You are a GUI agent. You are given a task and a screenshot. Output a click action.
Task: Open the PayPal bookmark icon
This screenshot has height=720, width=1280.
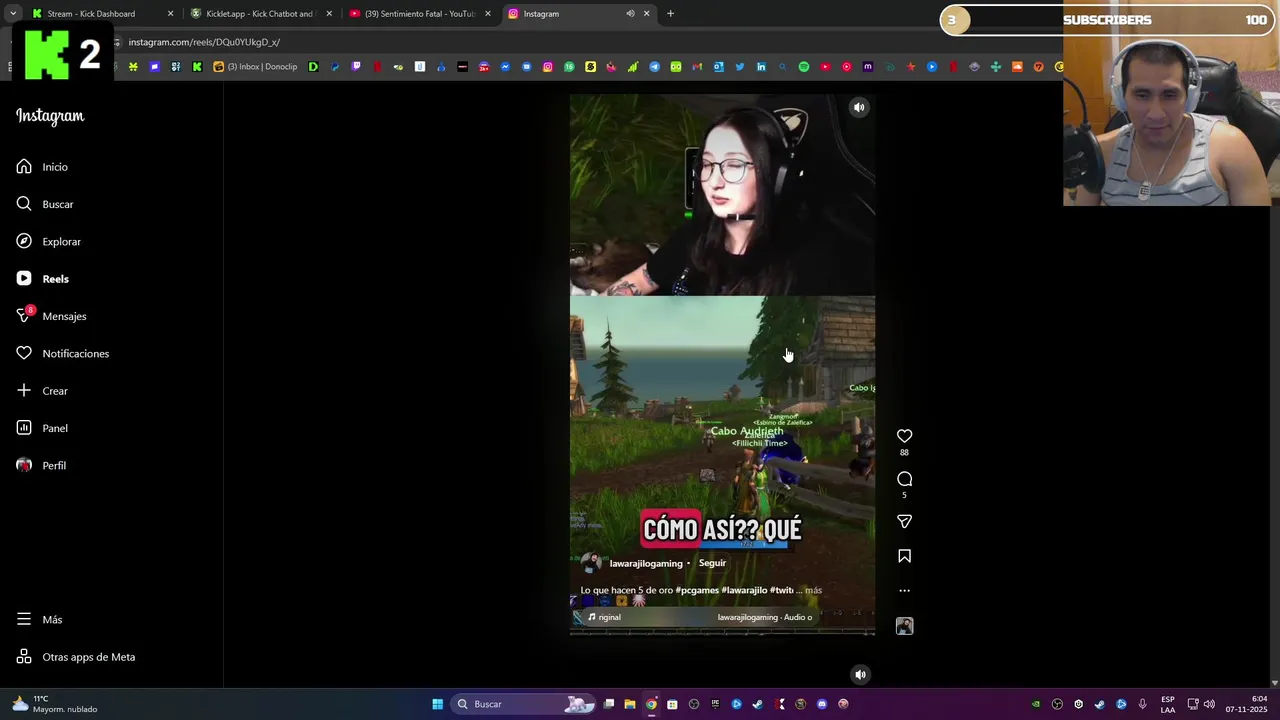pos(334,67)
